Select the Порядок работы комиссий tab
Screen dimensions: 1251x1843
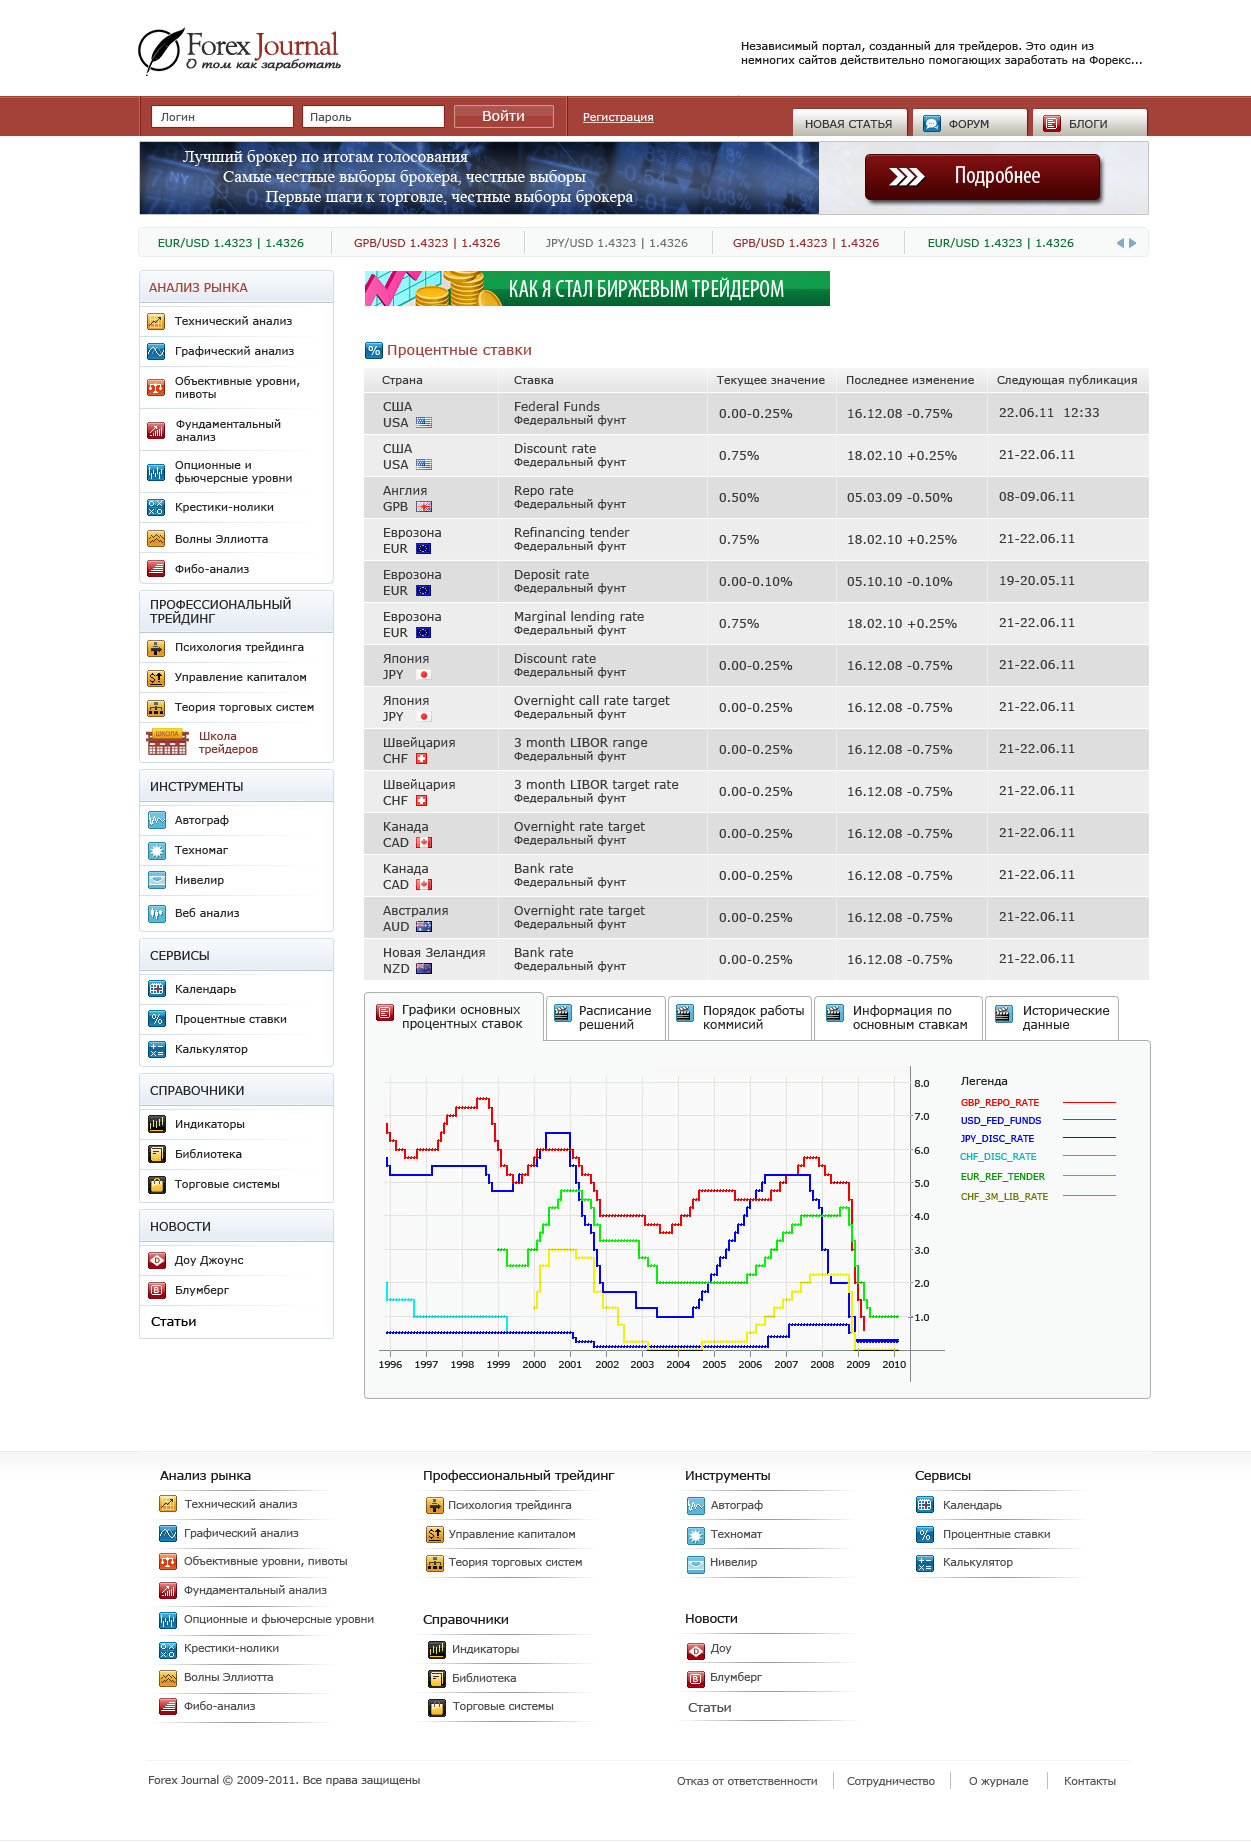pyautogui.click(x=740, y=1018)
